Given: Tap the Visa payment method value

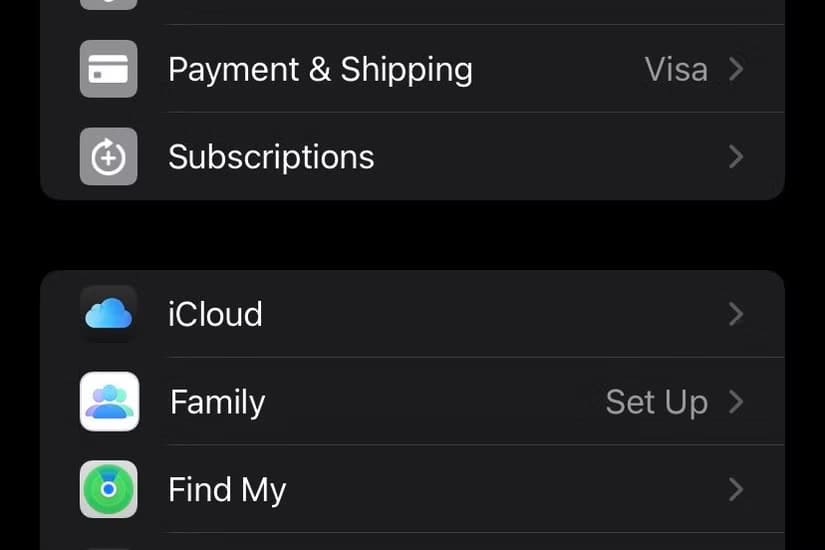Looking at the screenshot, I should pos(676,69).
